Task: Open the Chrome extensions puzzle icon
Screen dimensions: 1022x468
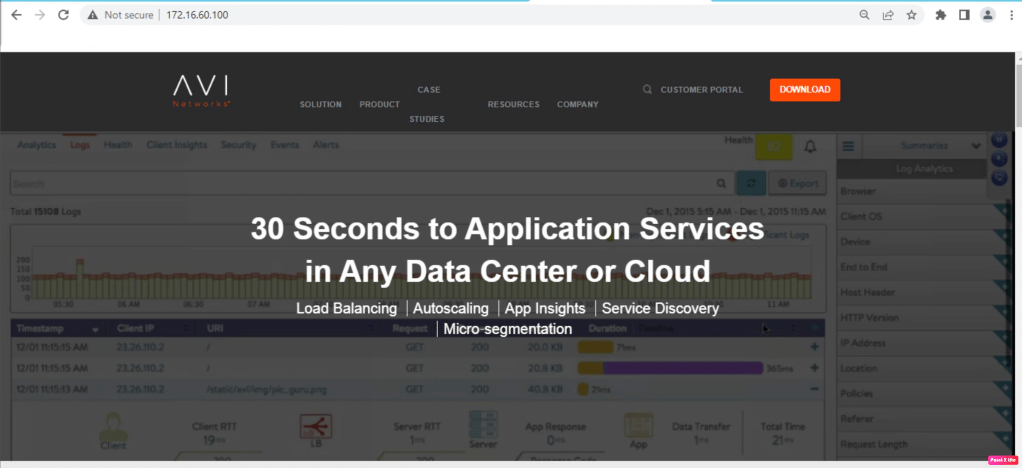Action: click(940, 15)
